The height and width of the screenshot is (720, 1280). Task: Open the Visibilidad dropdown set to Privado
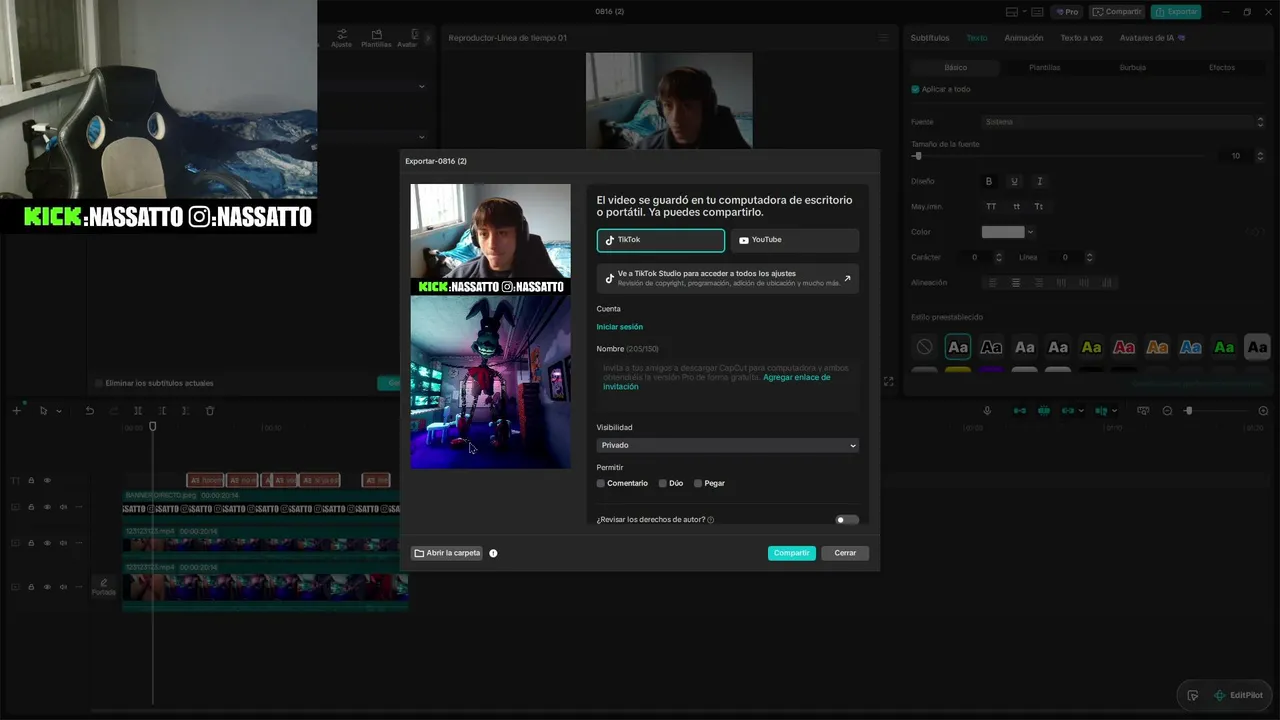727,445
